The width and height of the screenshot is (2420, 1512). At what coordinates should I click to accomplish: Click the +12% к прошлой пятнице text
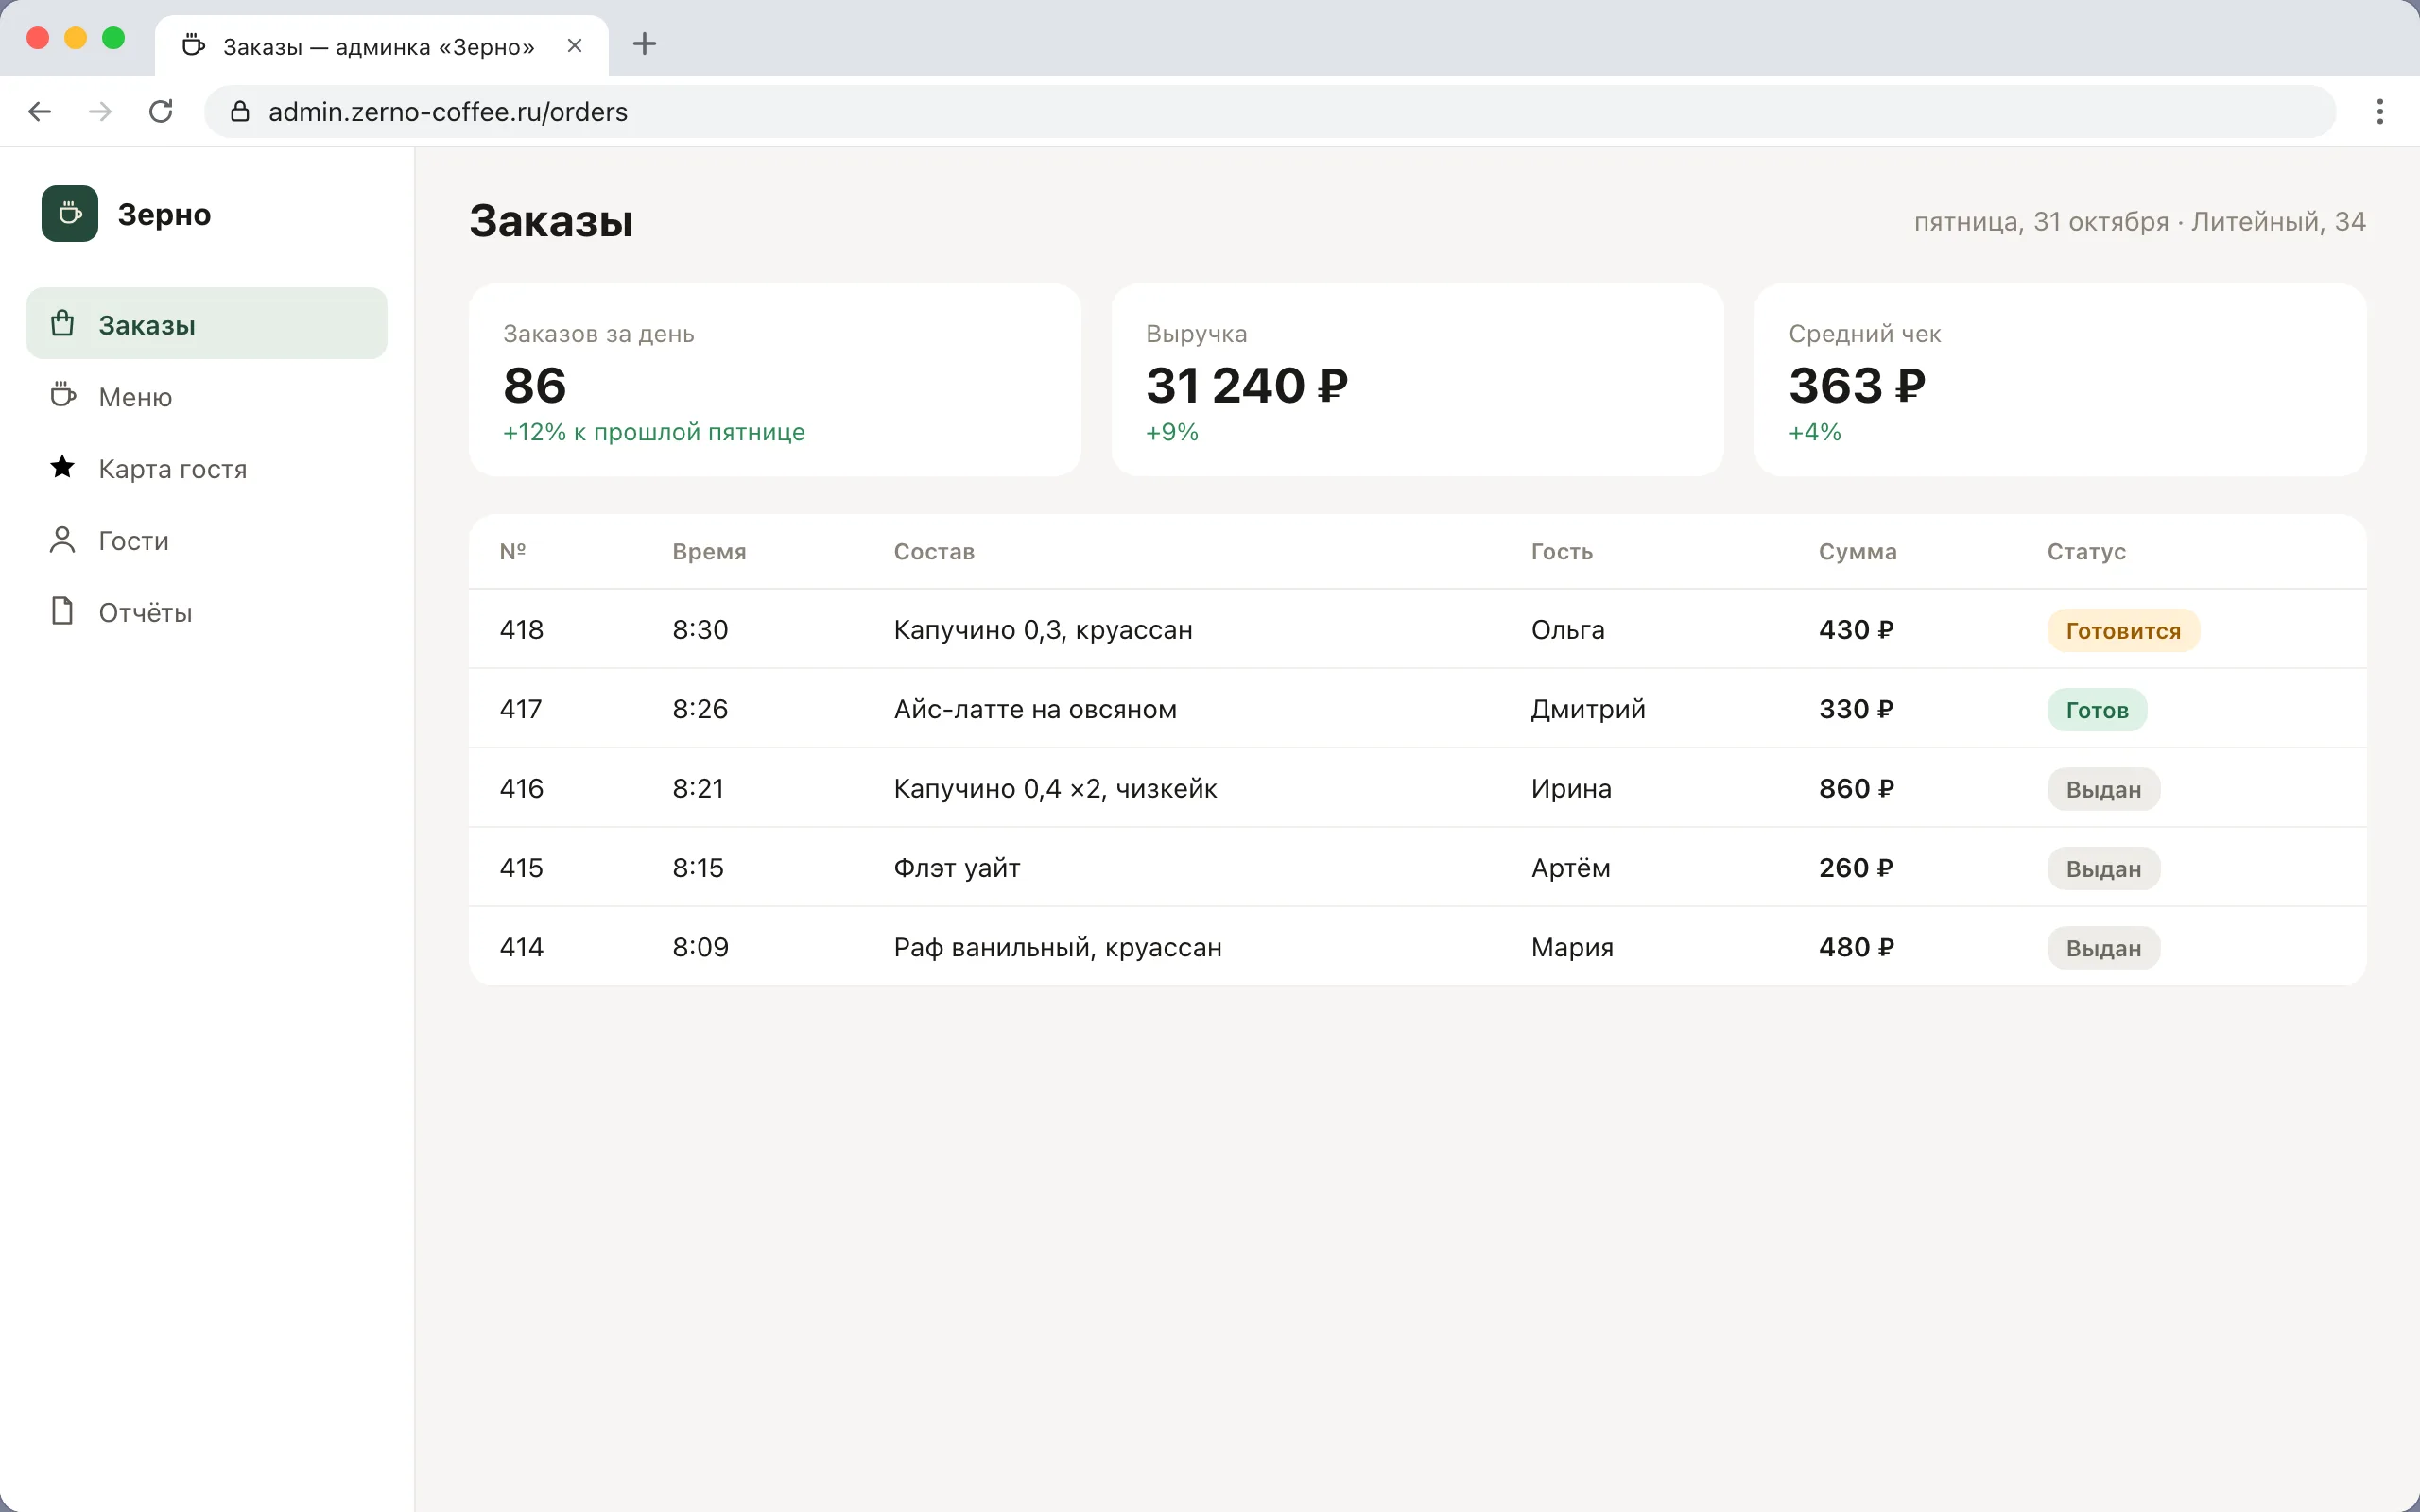(654, 432)
